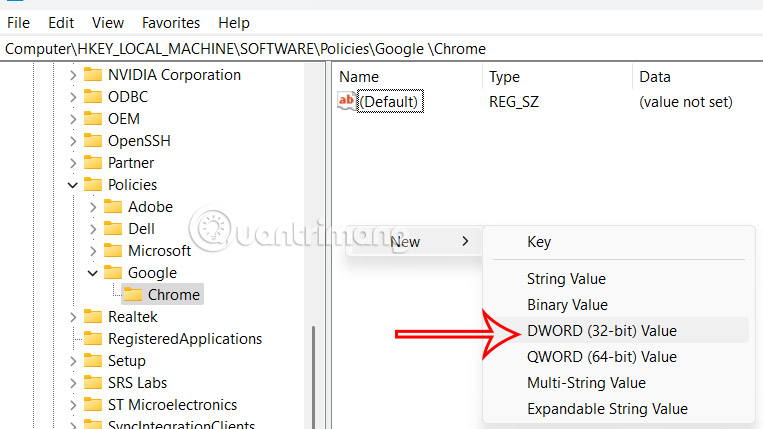This screenshot has height=429, width=763.
Task: Select the Policies tree label
Action: [132, 185]
